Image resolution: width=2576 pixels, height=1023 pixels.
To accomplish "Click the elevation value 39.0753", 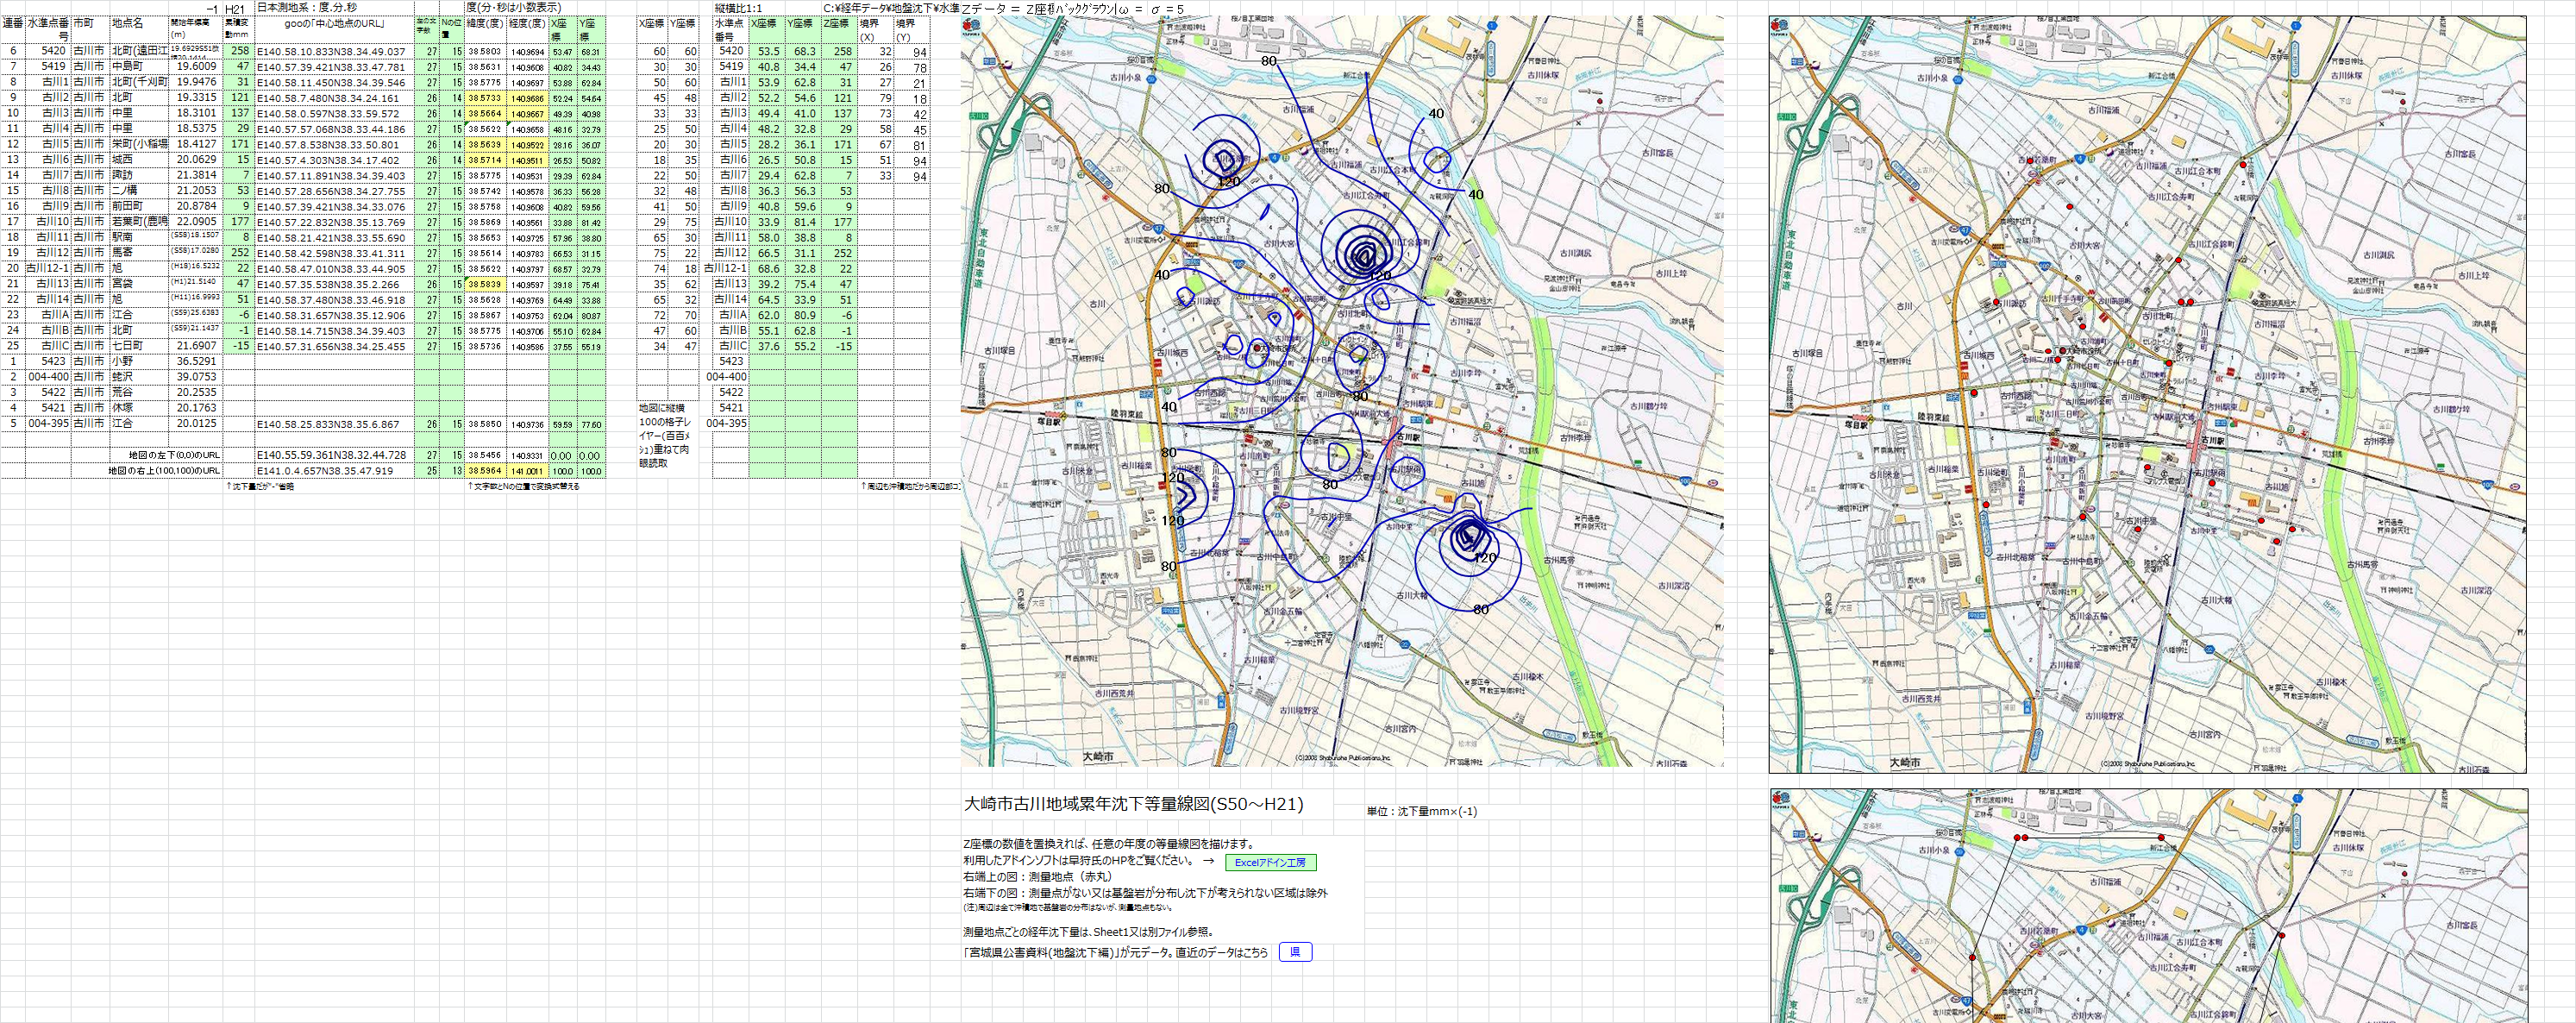I will pyautogui.click(x=196, y=377).
